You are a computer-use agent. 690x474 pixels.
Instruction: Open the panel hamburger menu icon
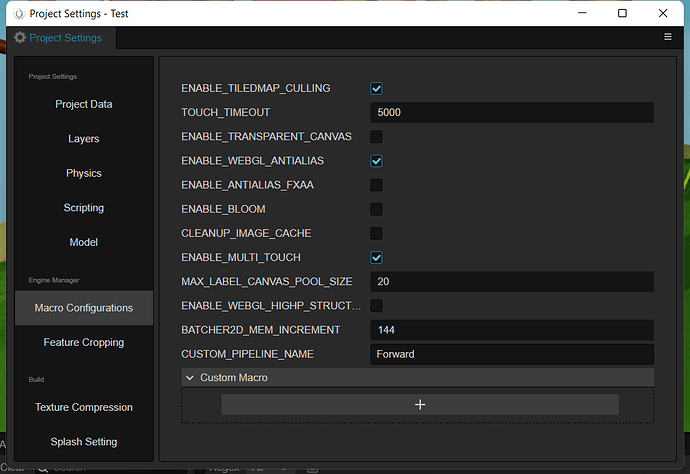tap(668, 37)
